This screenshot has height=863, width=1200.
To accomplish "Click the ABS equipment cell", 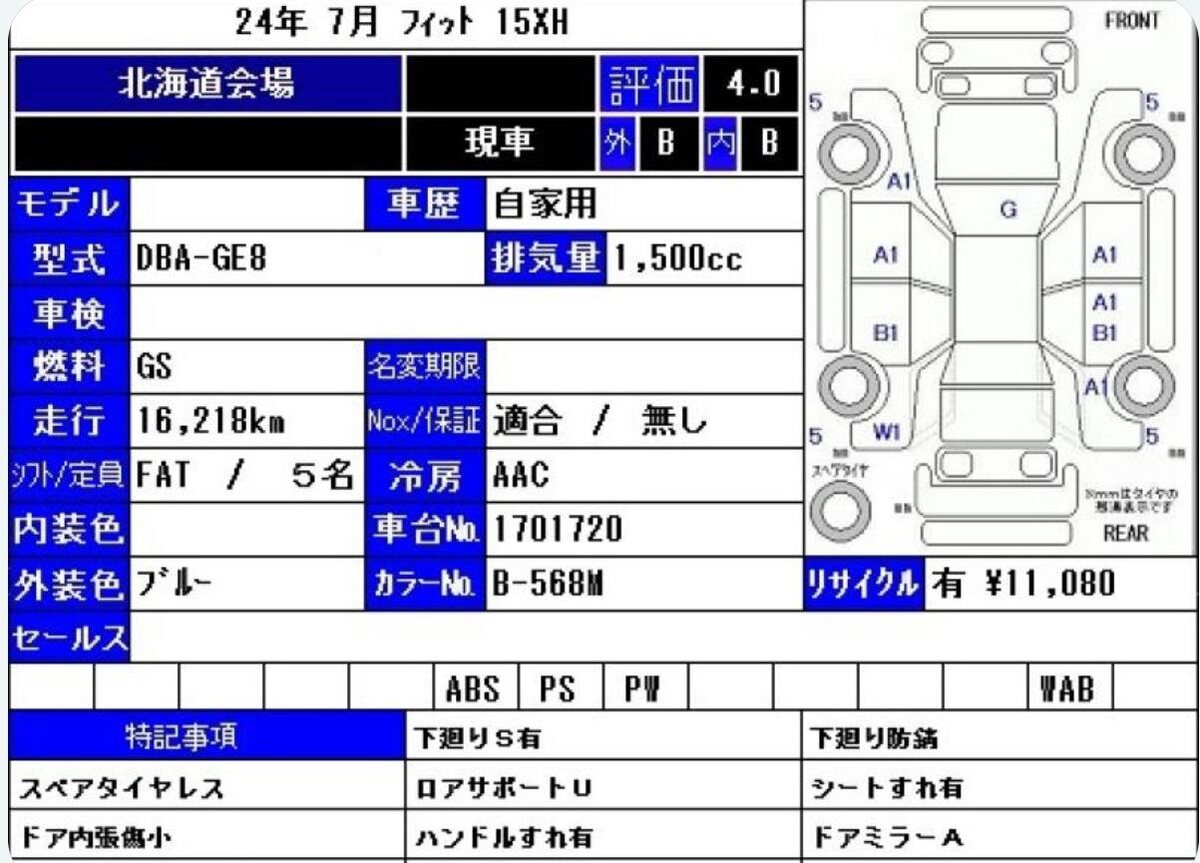I will coord(473,688).
